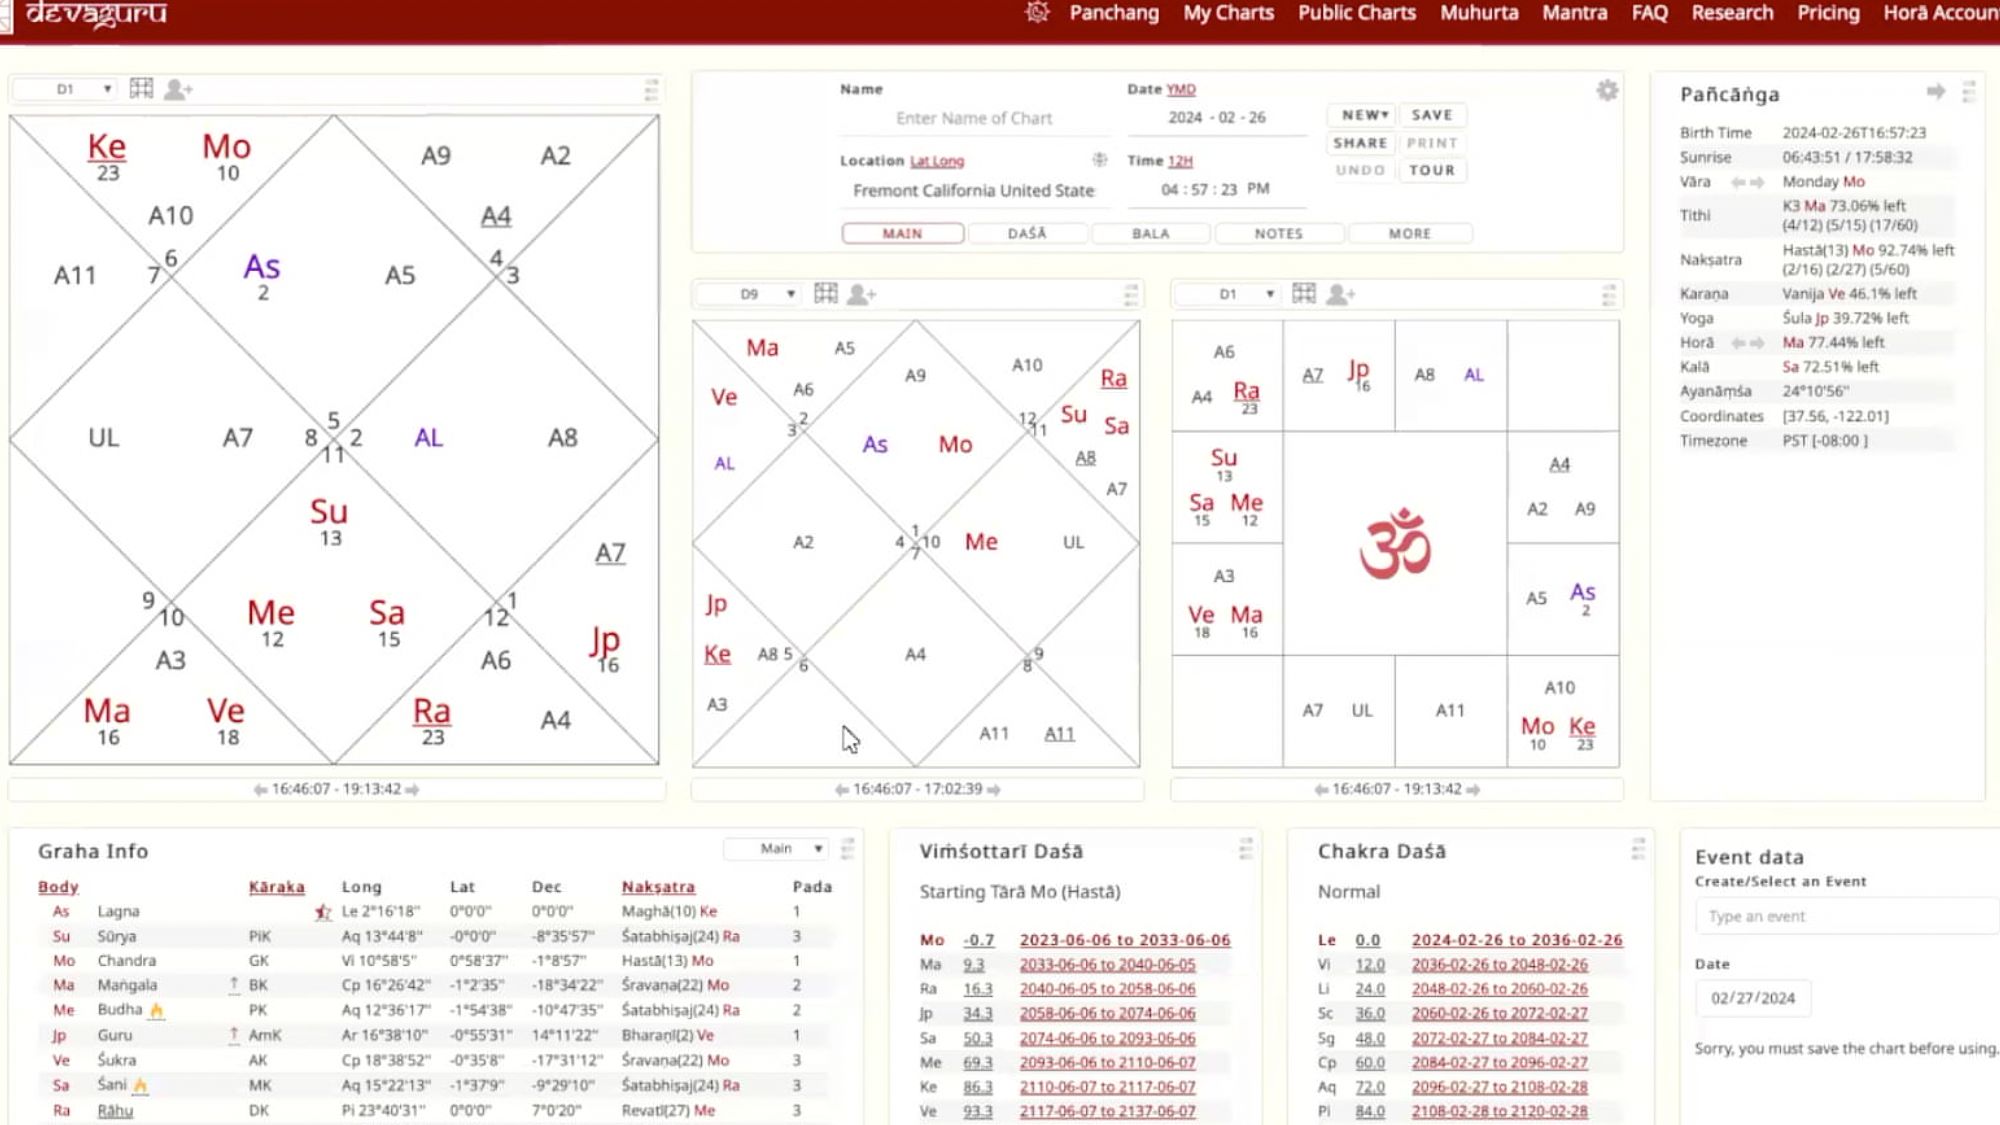Click the user profile icon in D9 panel
The height and width of the screenshot is (1125, 2000).
[x=861, y=293]
